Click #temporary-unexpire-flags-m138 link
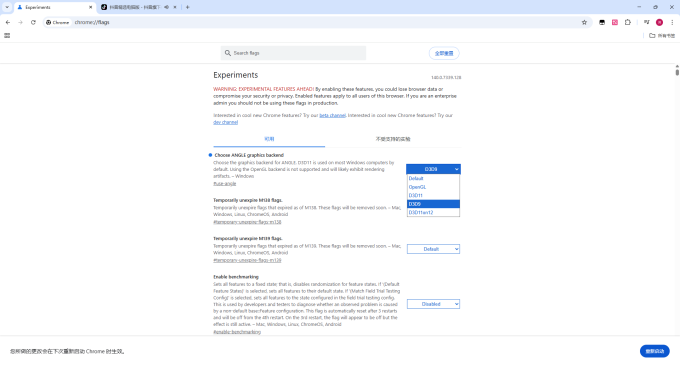Image resolution: width=680 pixels, height=366 pixels. (x=247, y=222)
